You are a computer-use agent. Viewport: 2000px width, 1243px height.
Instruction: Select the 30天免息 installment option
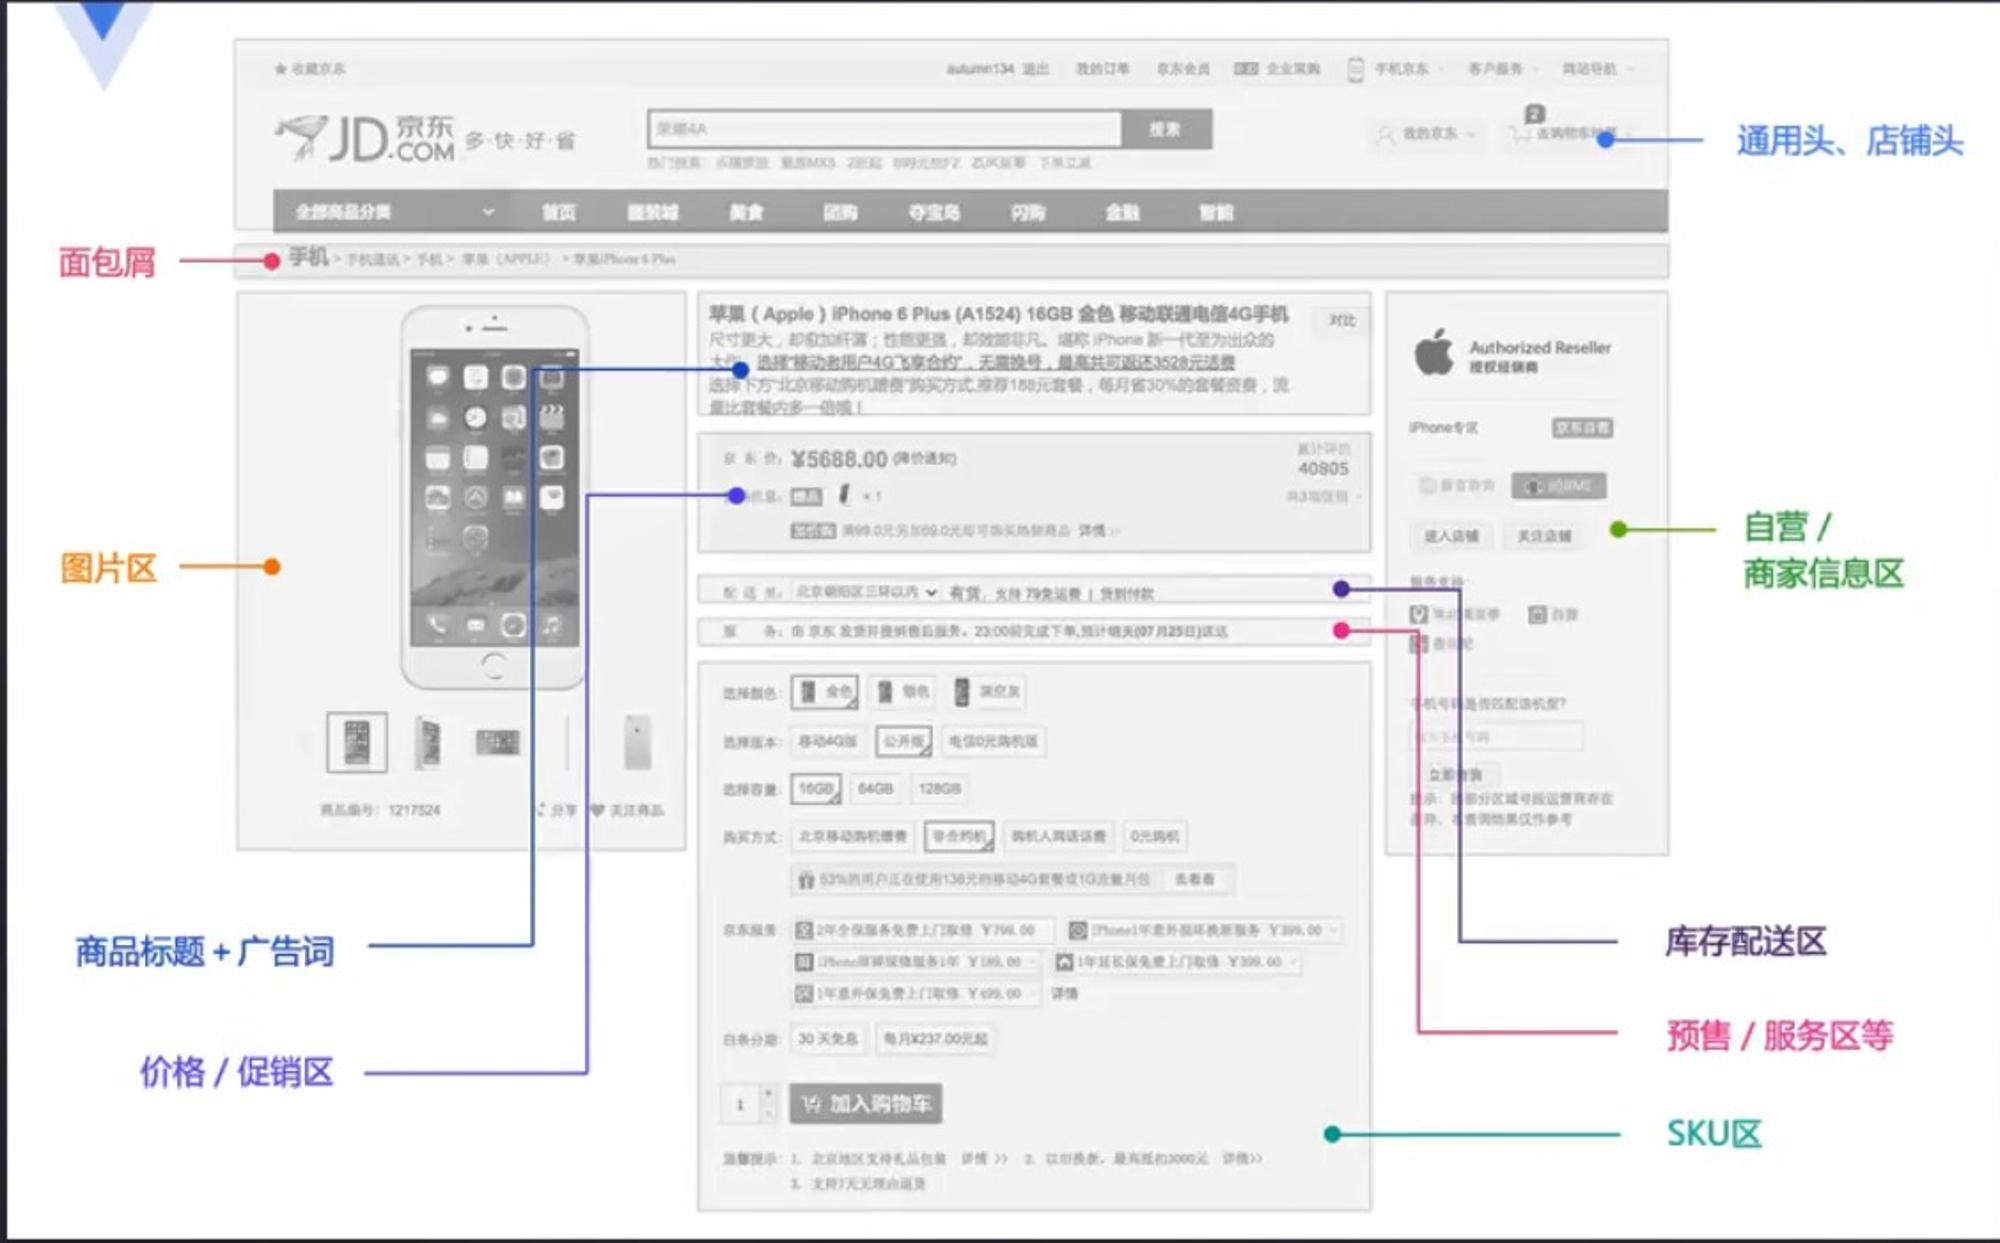pos(828,1039)
